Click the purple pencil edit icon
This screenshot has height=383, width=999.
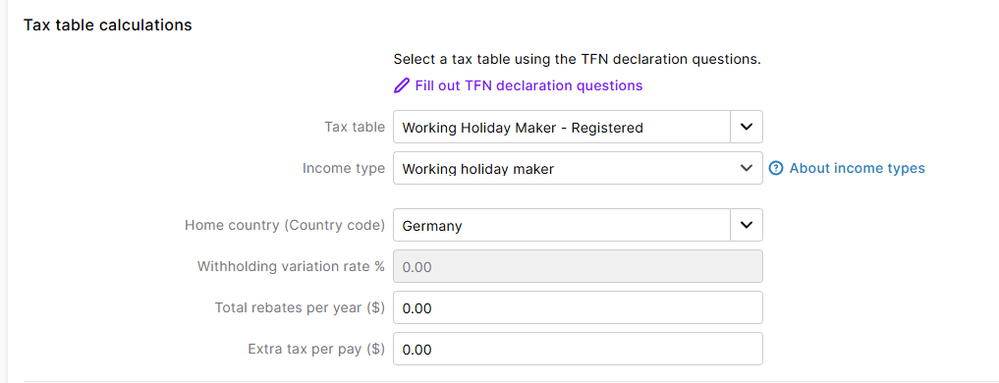(401, 85)
